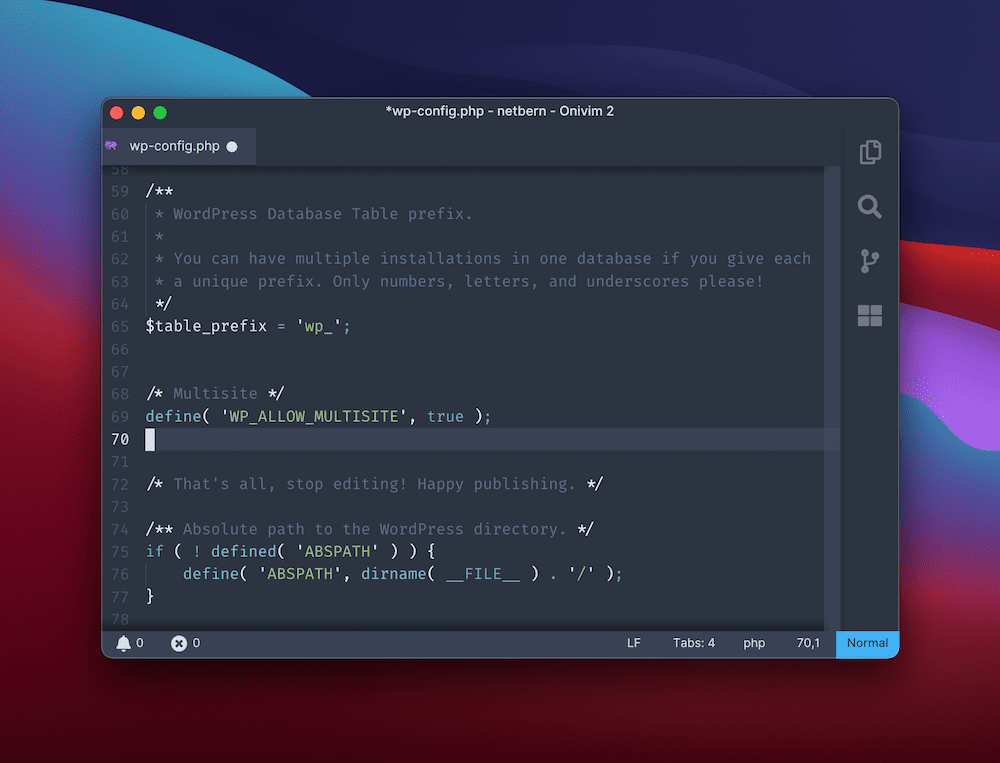Click the 'dirname' function on line 76

coord(393,574)
